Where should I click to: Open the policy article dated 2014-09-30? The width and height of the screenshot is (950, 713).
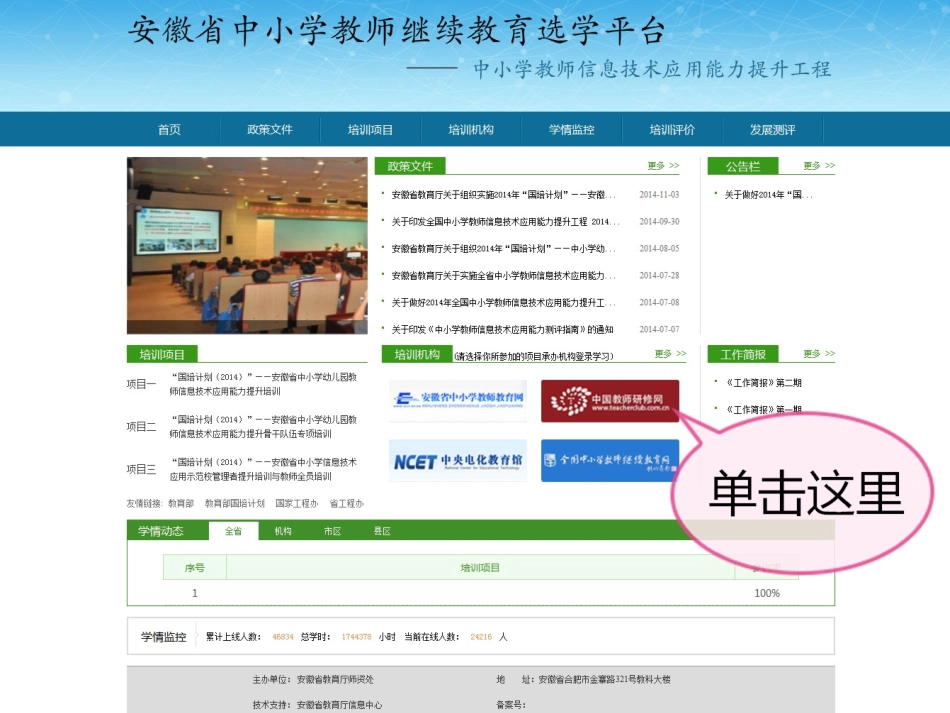click(x=505, y=222)
